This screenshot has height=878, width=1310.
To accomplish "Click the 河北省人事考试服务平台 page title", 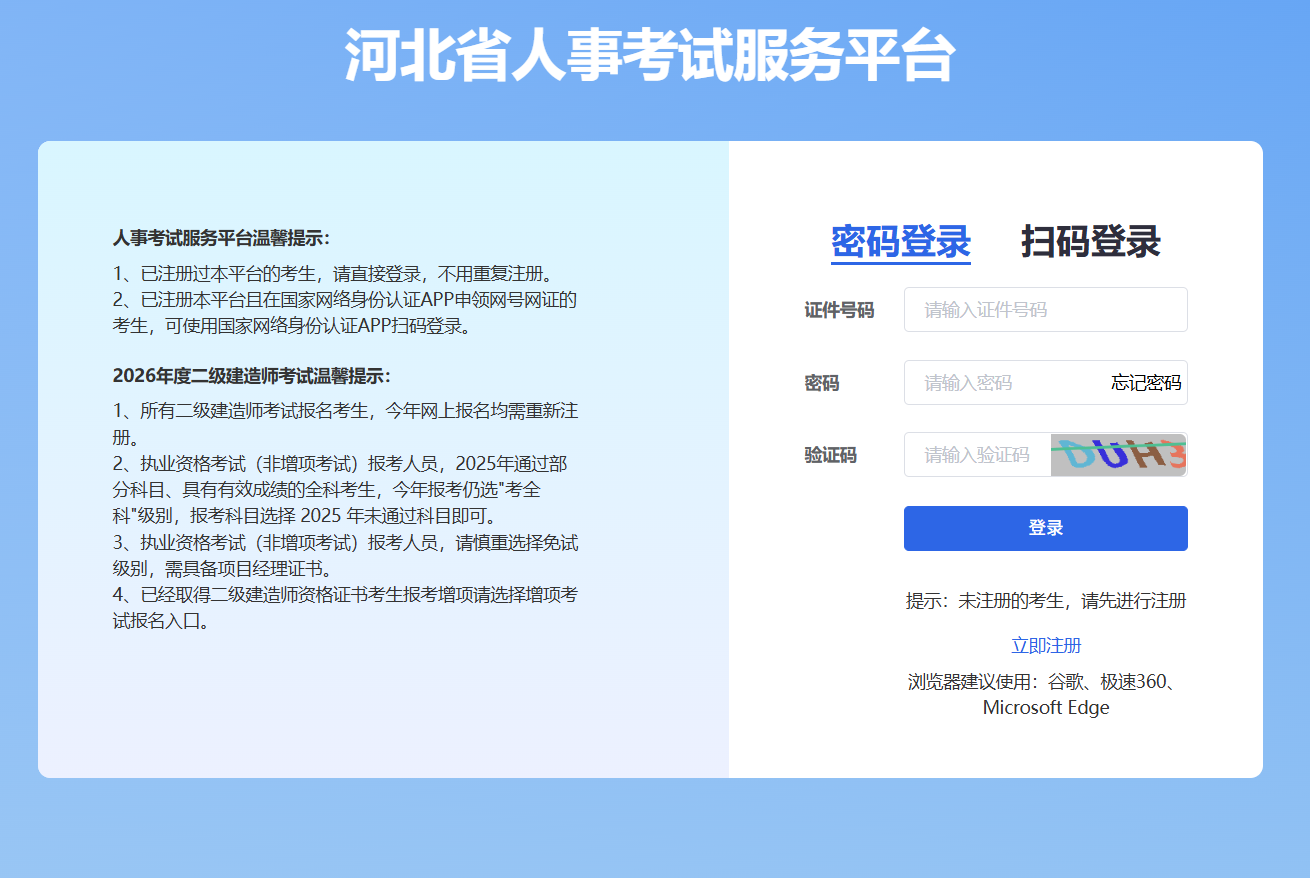I will pos(650,55).
